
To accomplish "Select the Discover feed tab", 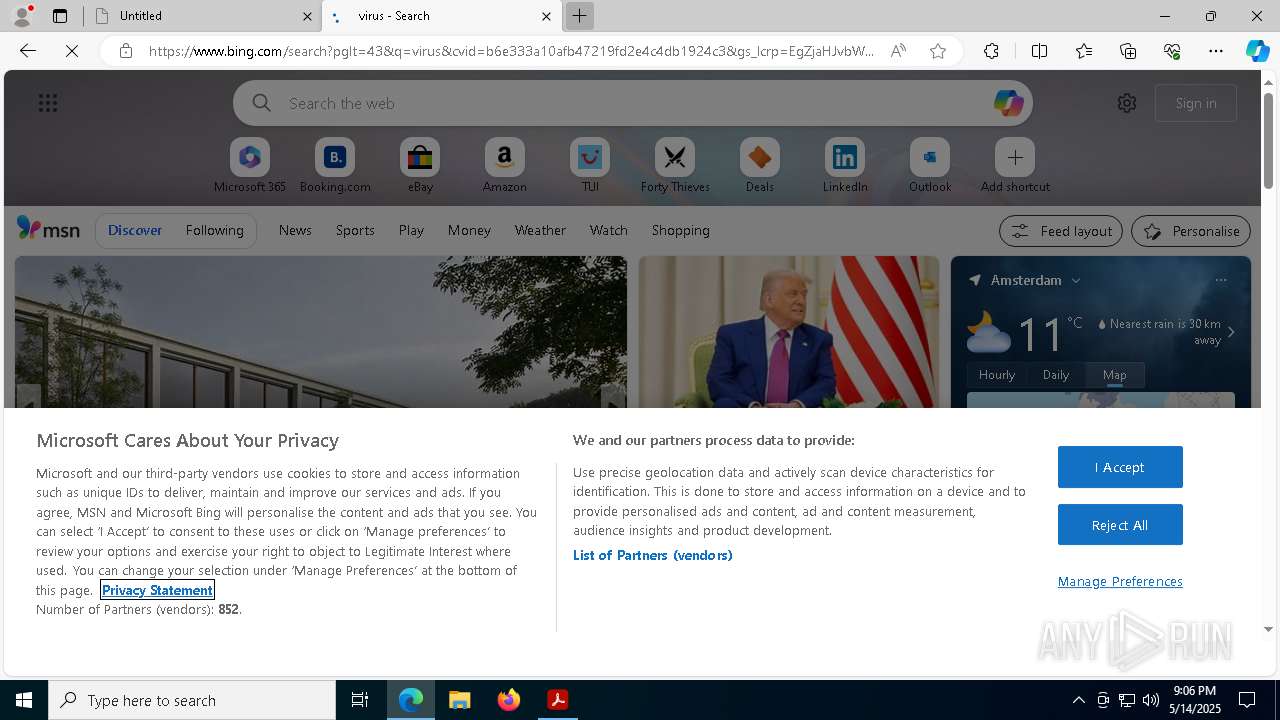I will coord(135,230).
